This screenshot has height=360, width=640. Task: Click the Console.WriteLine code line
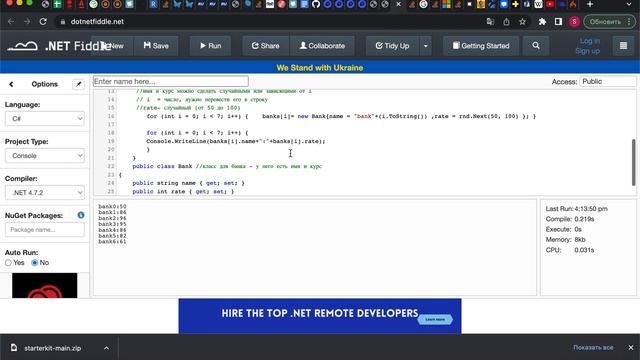pyautogui.click(x=236, y=141)
